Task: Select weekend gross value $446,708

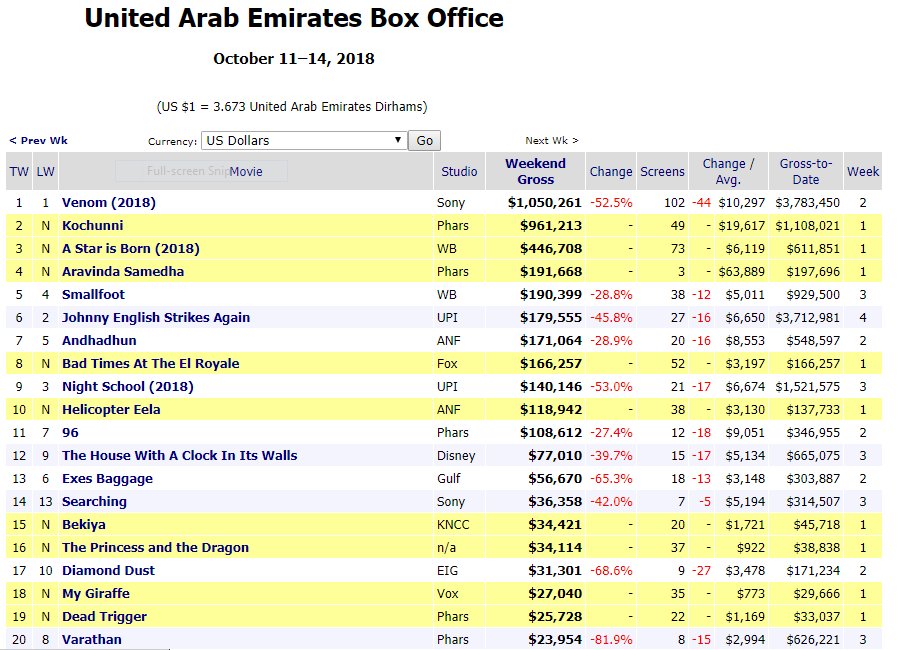Action: (551, 249)
